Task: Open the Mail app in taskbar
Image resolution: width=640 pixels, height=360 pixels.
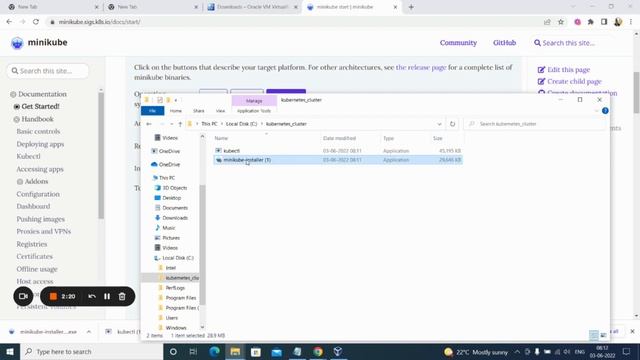Action: 276,351
